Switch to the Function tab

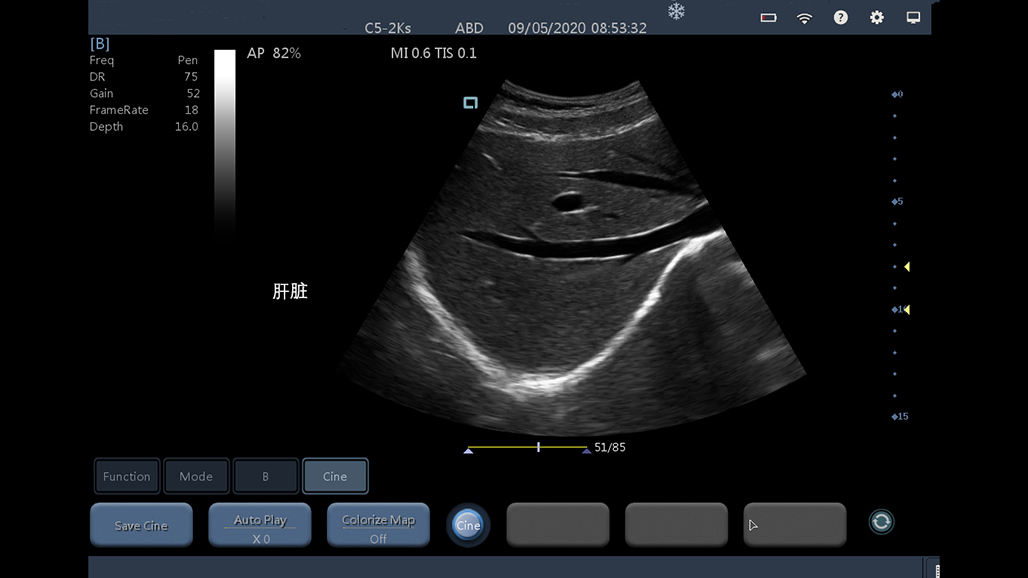127,476
